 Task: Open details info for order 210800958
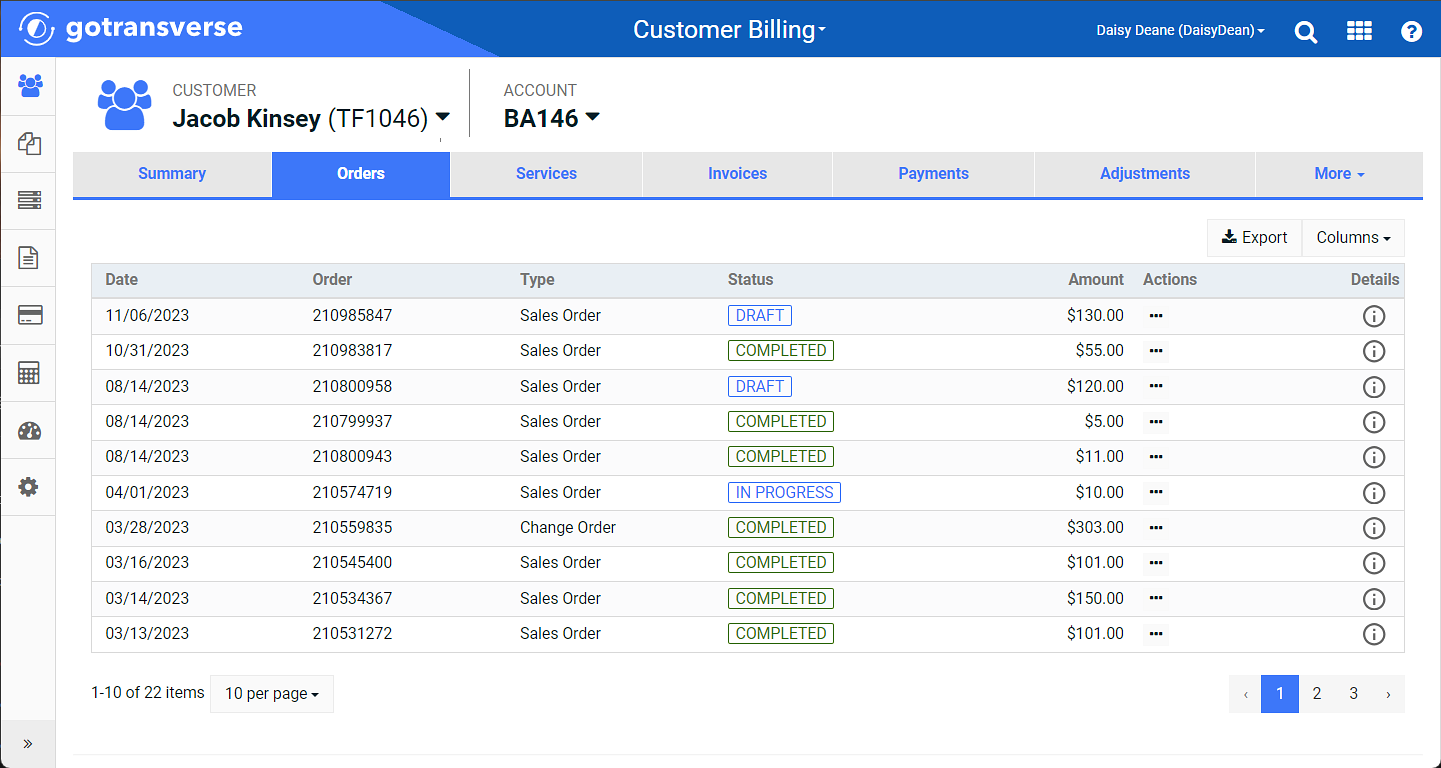pyautogui.click(x=1374, y=387)
